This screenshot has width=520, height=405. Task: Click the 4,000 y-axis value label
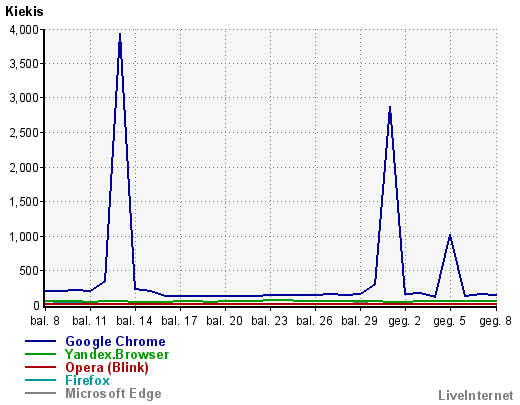click(x=24, y=30)
